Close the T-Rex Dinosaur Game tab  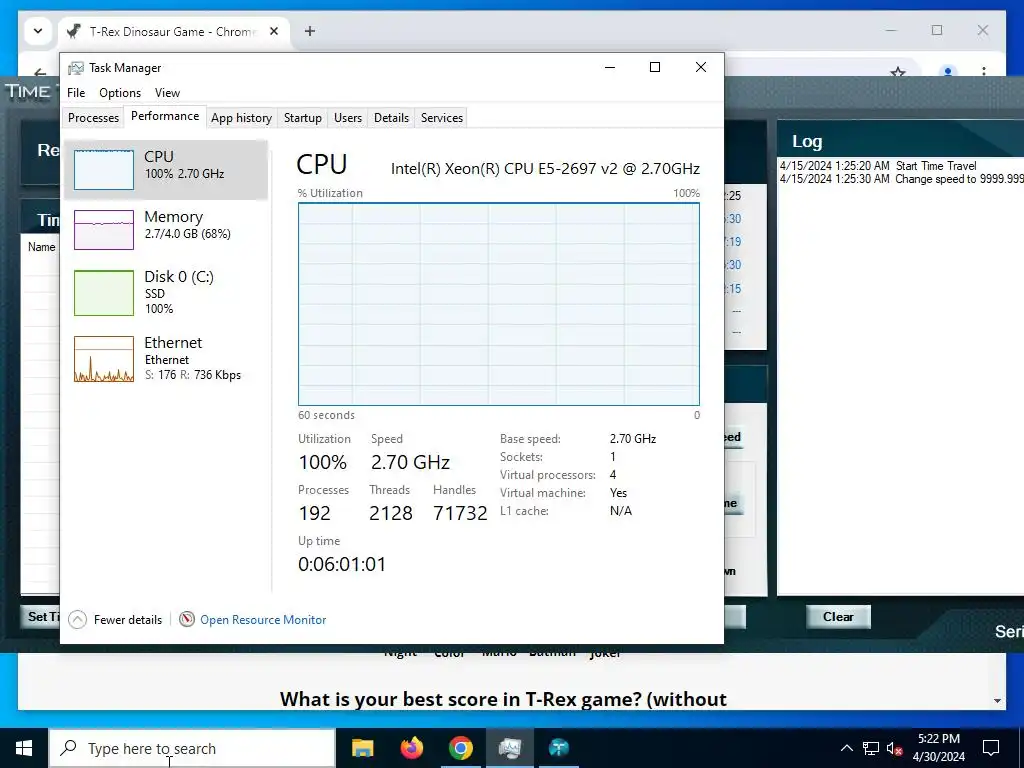pos(274,31)
